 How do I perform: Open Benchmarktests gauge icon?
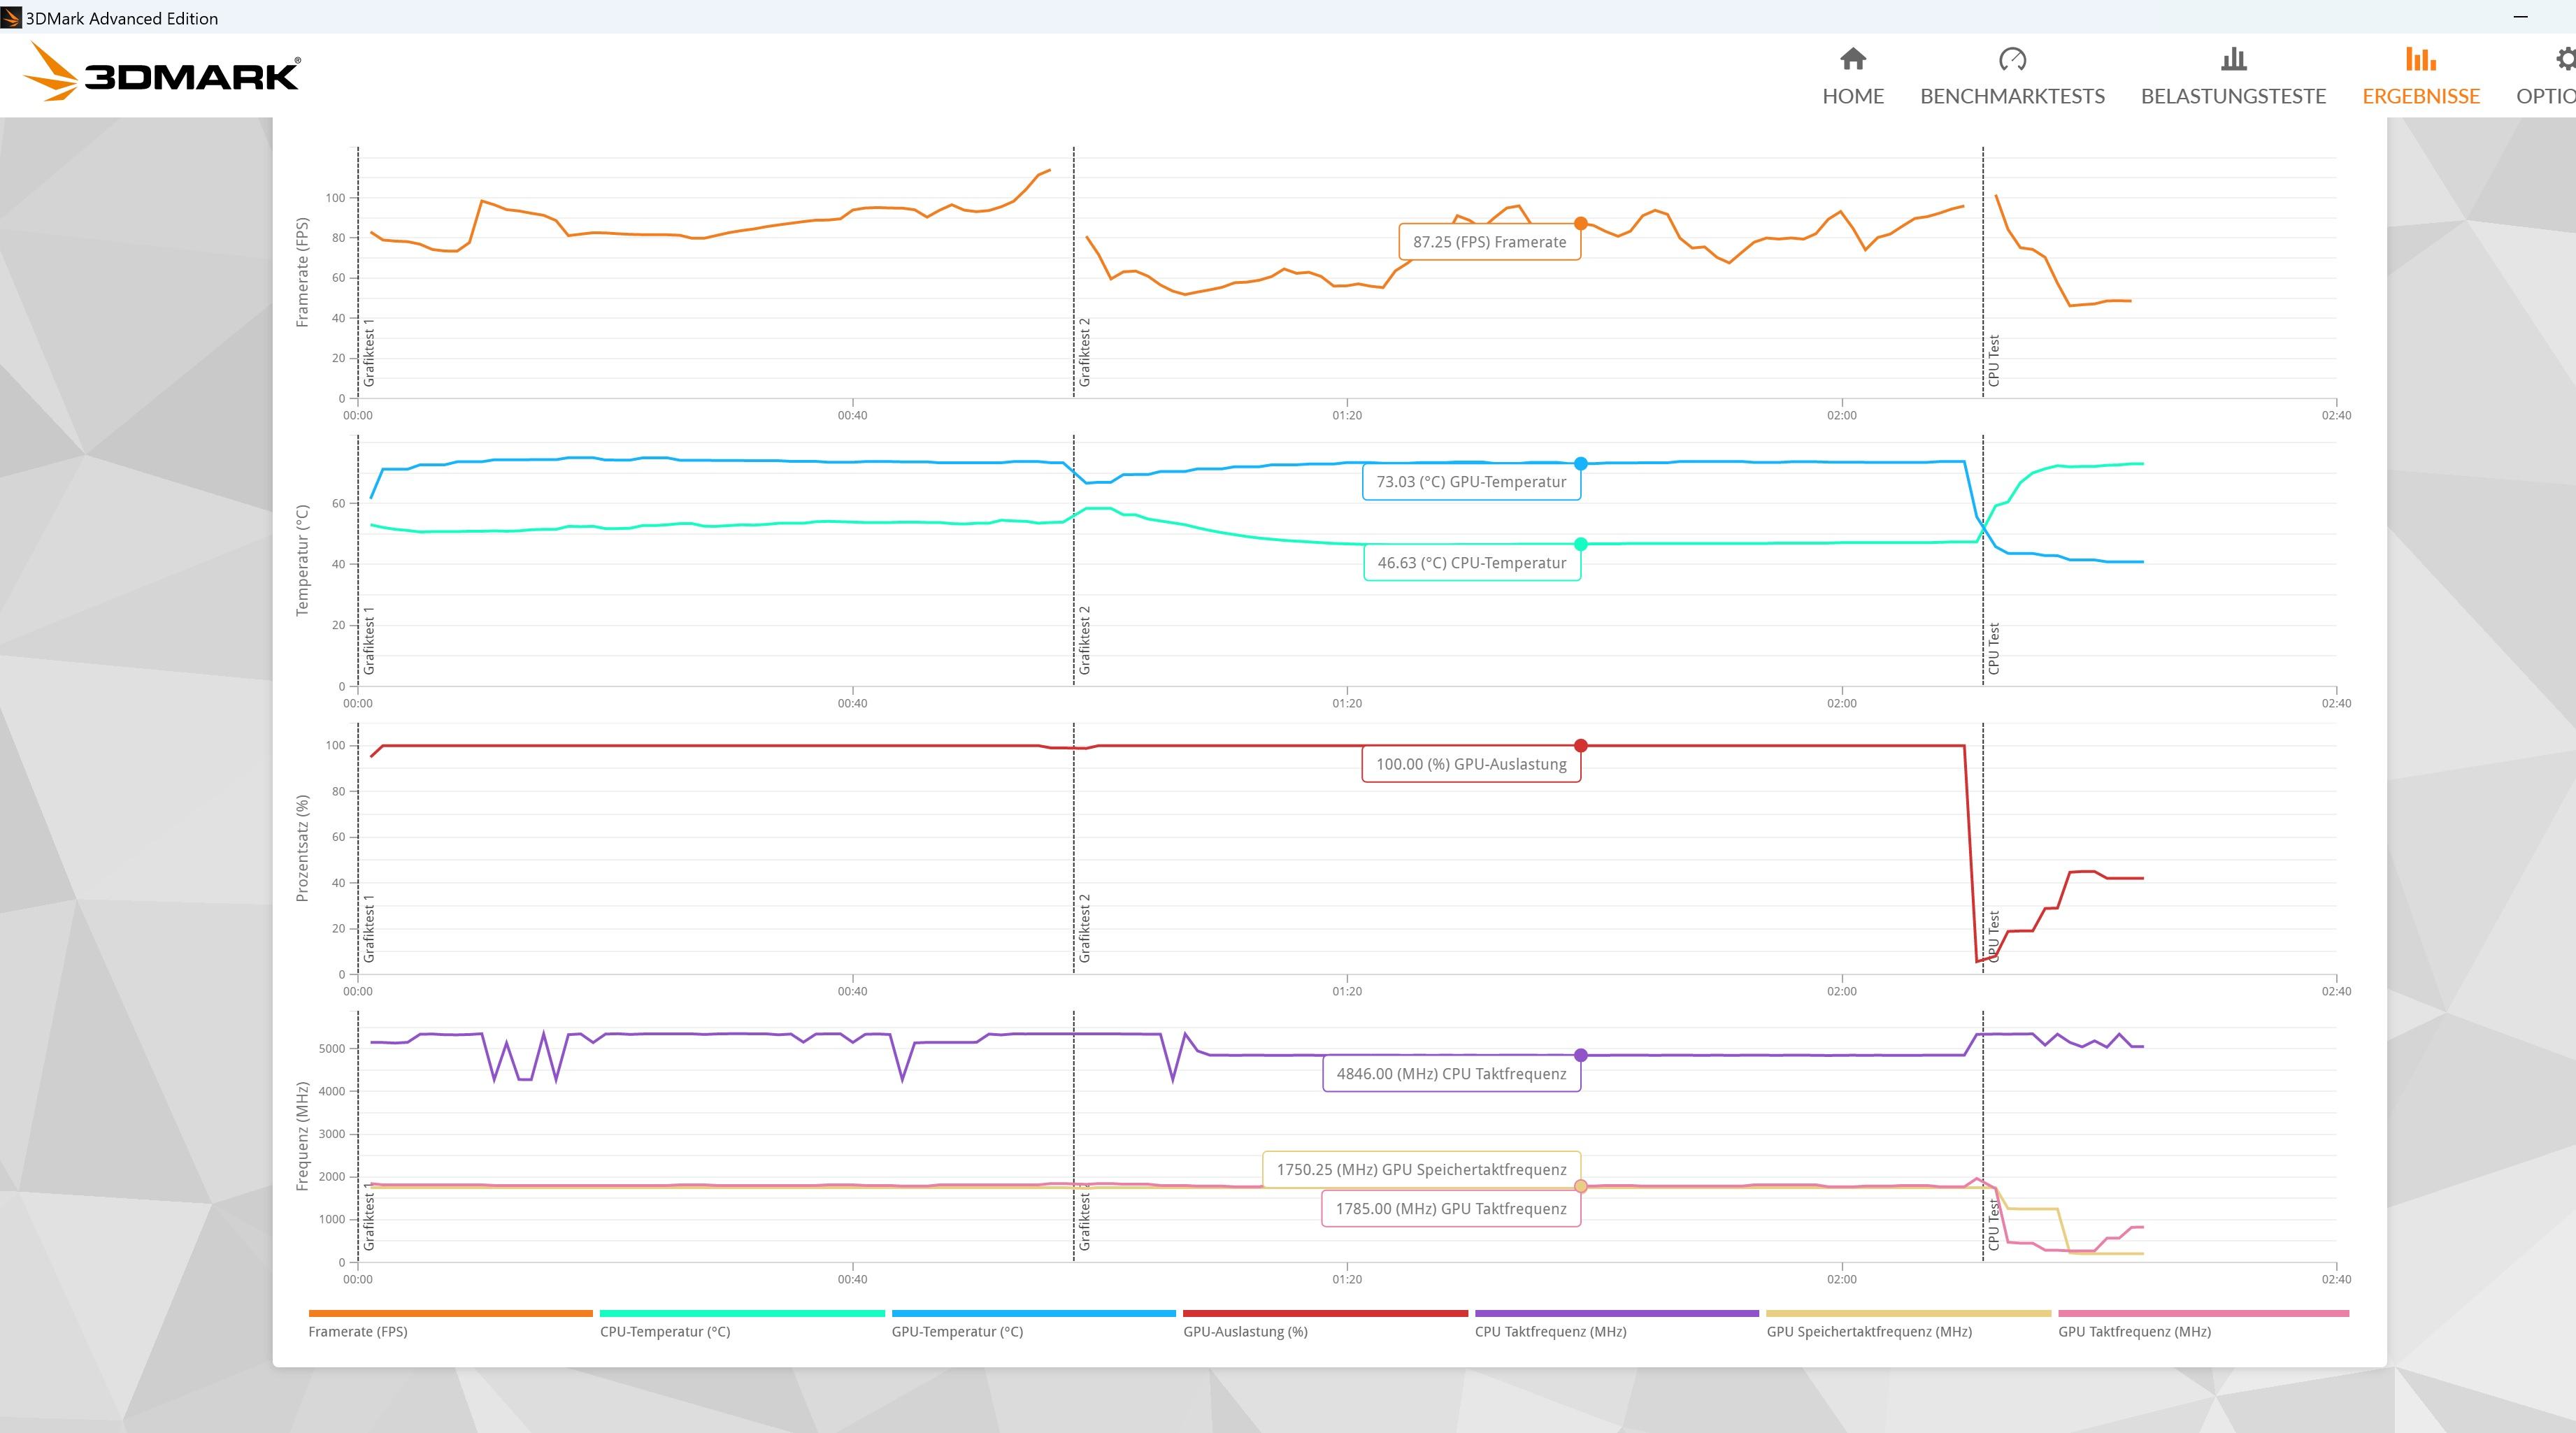pos(2012,59)
